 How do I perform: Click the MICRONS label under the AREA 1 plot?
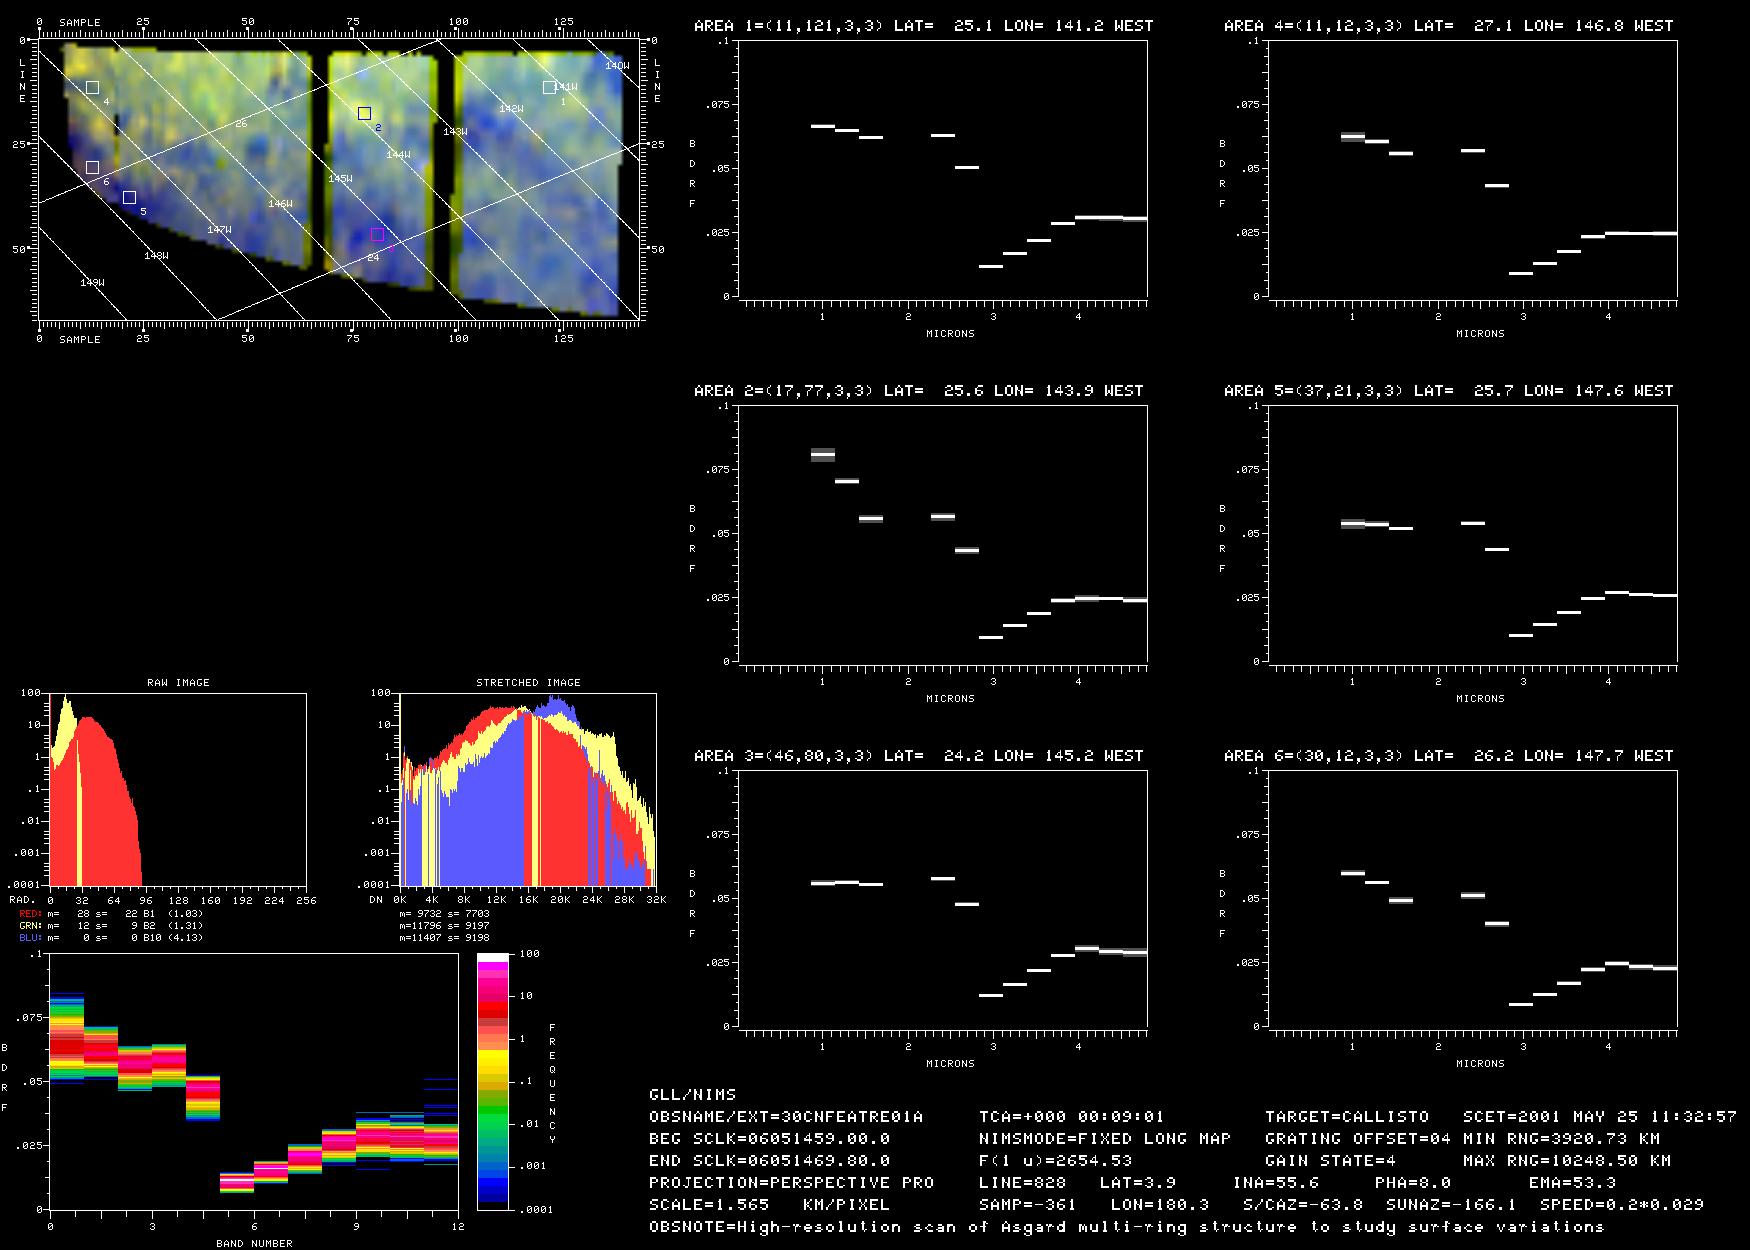[x=950, y=334]
